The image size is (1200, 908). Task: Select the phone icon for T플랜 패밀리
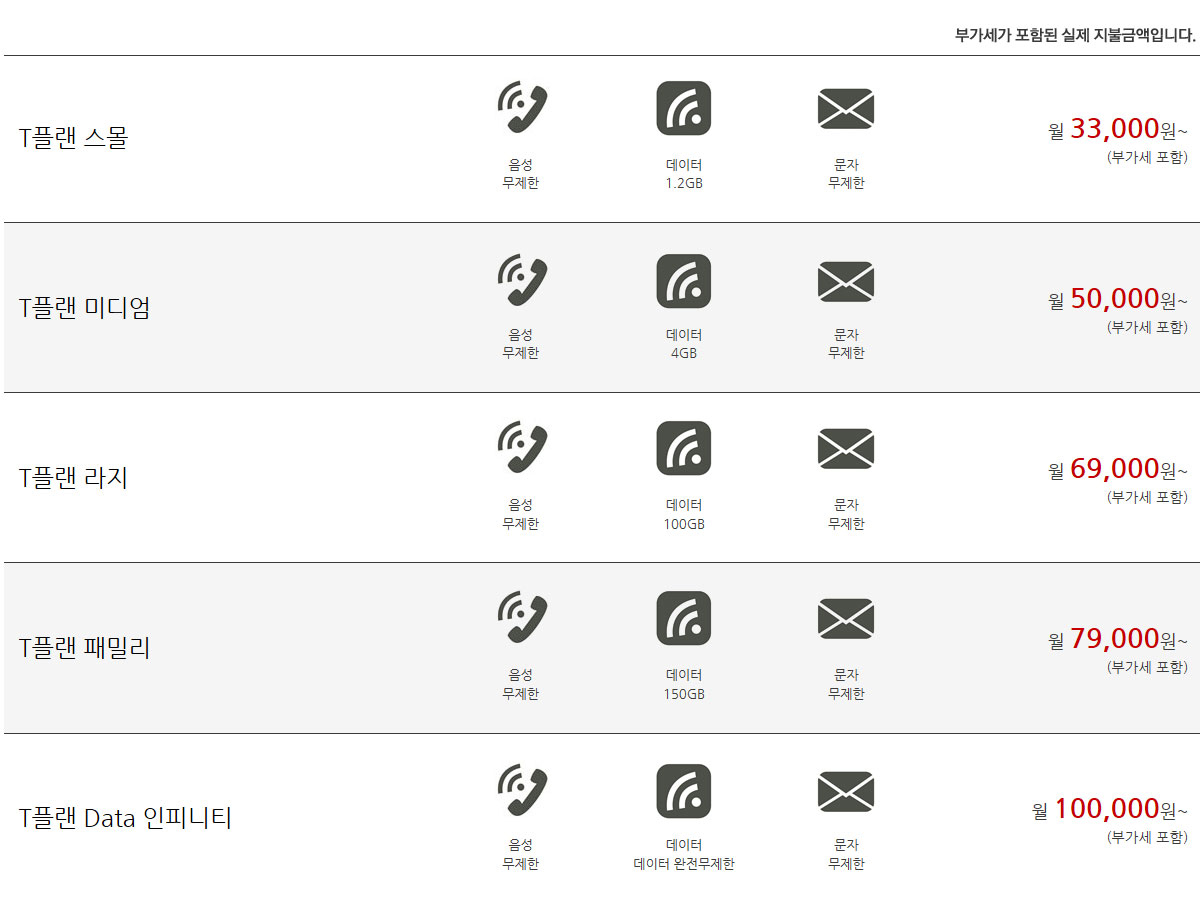pos(522,618)
